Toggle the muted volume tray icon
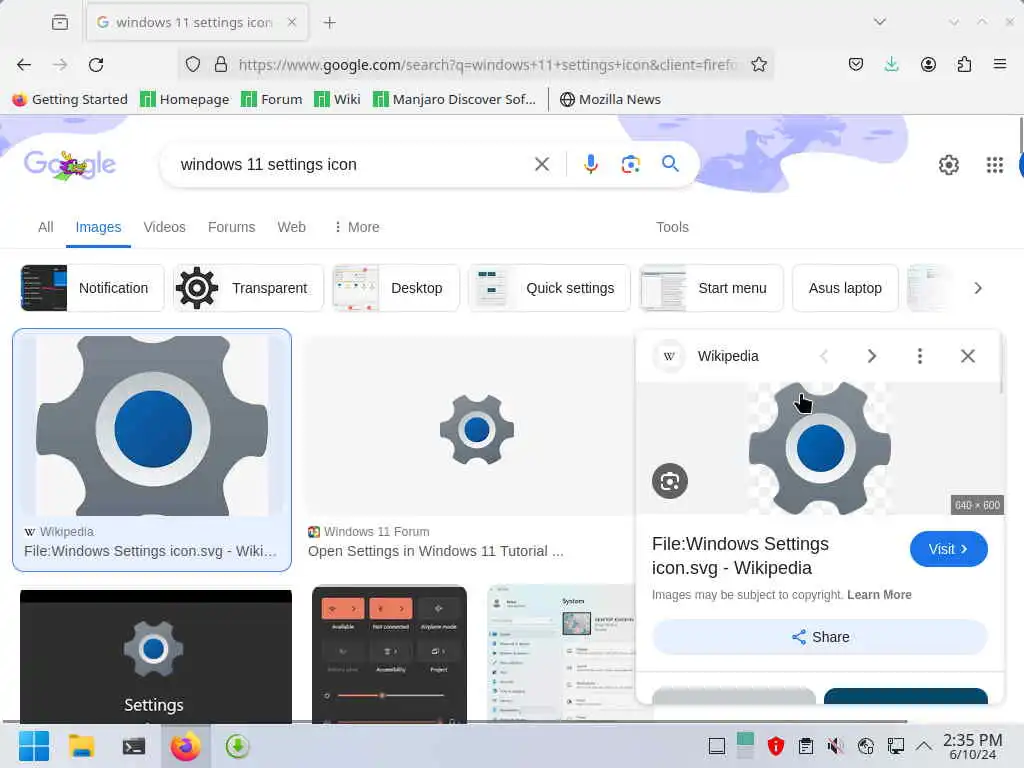This screenshot has width=1024, height=768. pyautogui.click(x=835, y=746)
